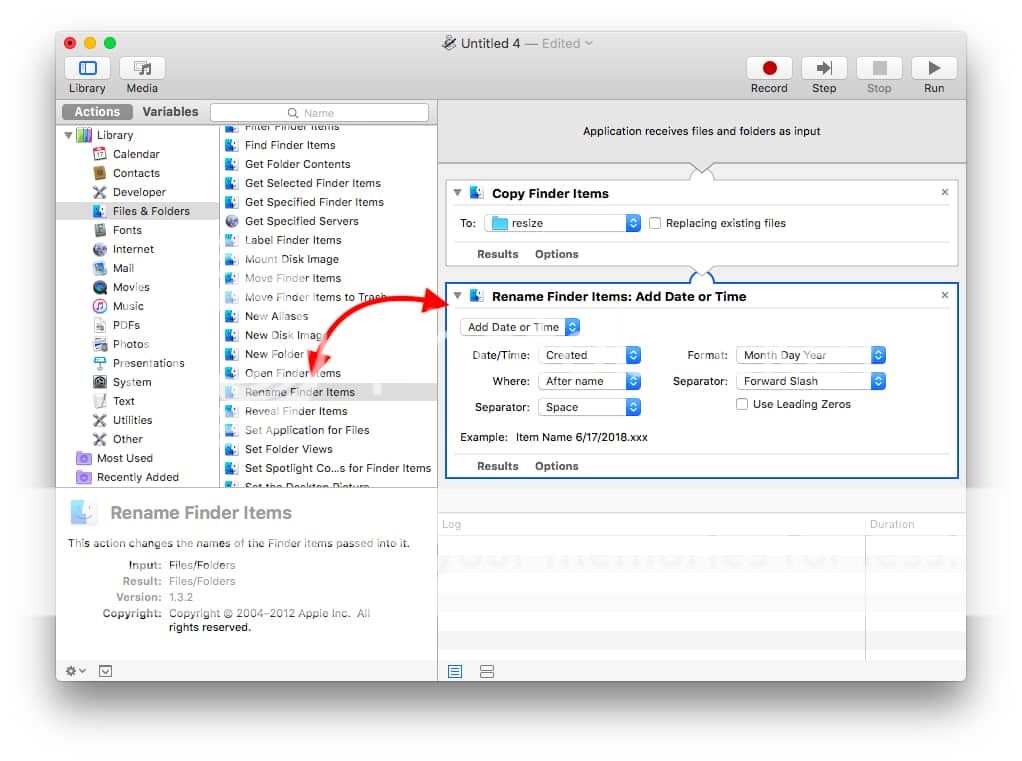Collapse the Rename Finder Items action
Image resolution: width=1022 pixels, height=761 pixels.
click(458, 296)
